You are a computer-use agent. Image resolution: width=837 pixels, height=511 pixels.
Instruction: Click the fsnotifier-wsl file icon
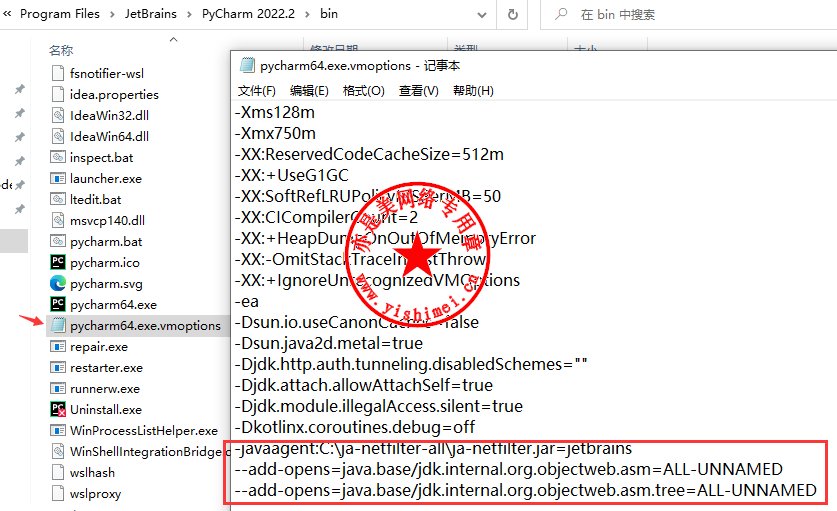tap(58, 73)
